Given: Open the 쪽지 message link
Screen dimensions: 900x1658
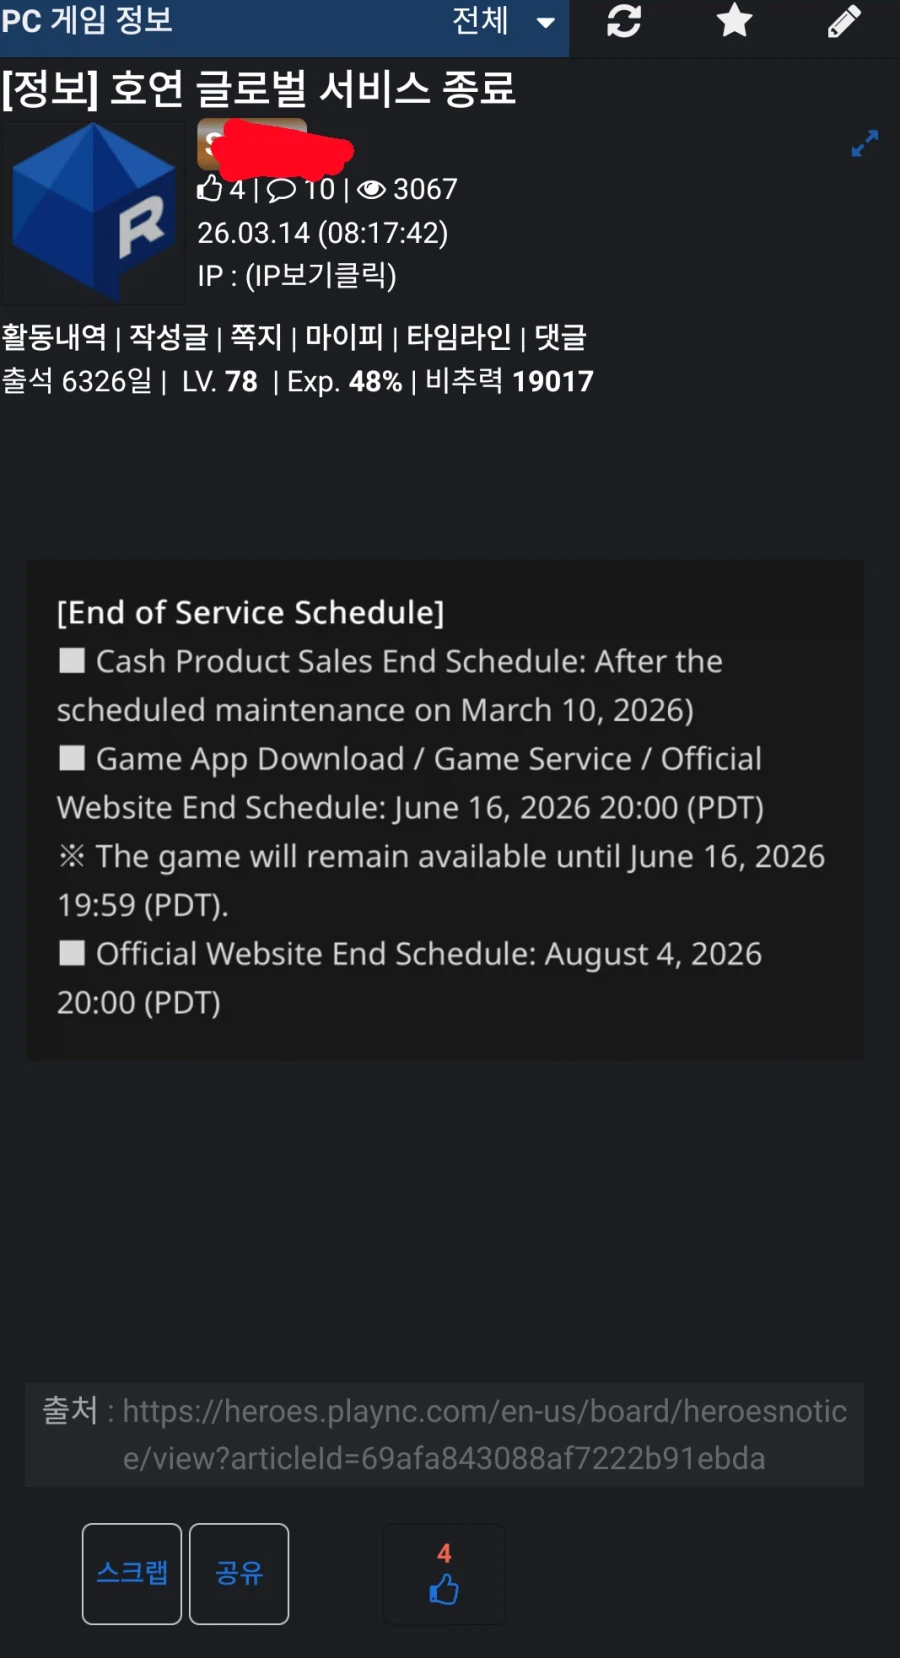Looking at the screenshot, I should pyautogui.click(x=256, y=338).
